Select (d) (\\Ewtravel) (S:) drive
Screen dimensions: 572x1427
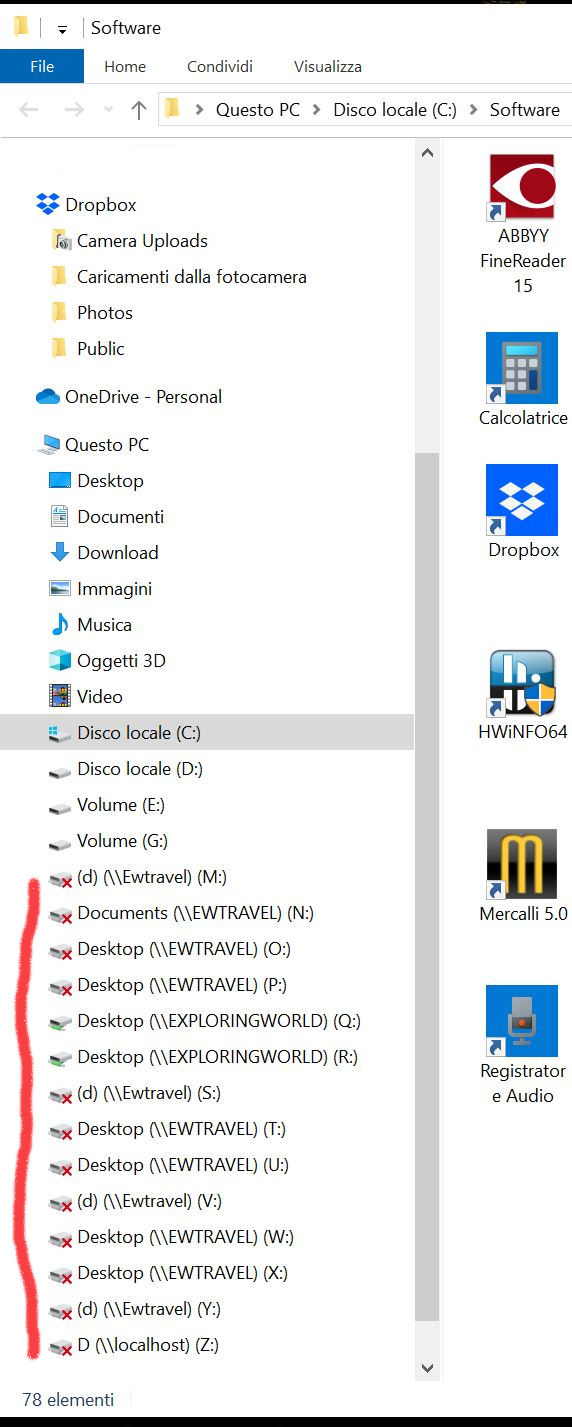pos(149,1093)
